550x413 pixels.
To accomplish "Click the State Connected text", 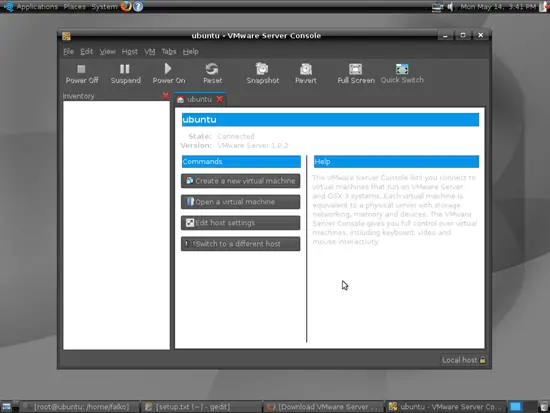I will [x=221, y=136].
